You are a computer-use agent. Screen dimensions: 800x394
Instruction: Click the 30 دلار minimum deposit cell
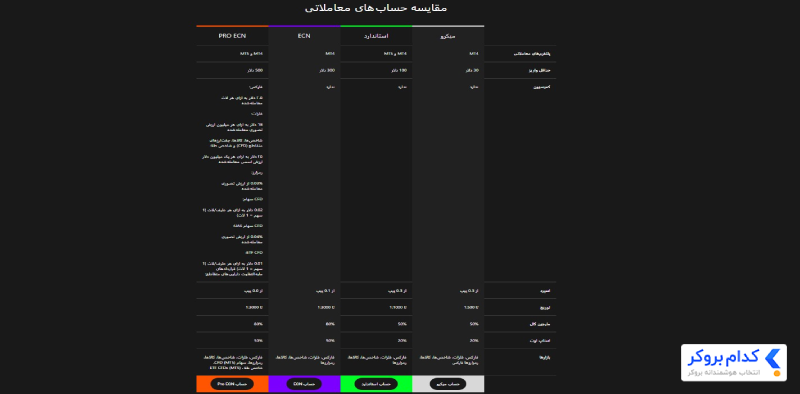(471, 70)
